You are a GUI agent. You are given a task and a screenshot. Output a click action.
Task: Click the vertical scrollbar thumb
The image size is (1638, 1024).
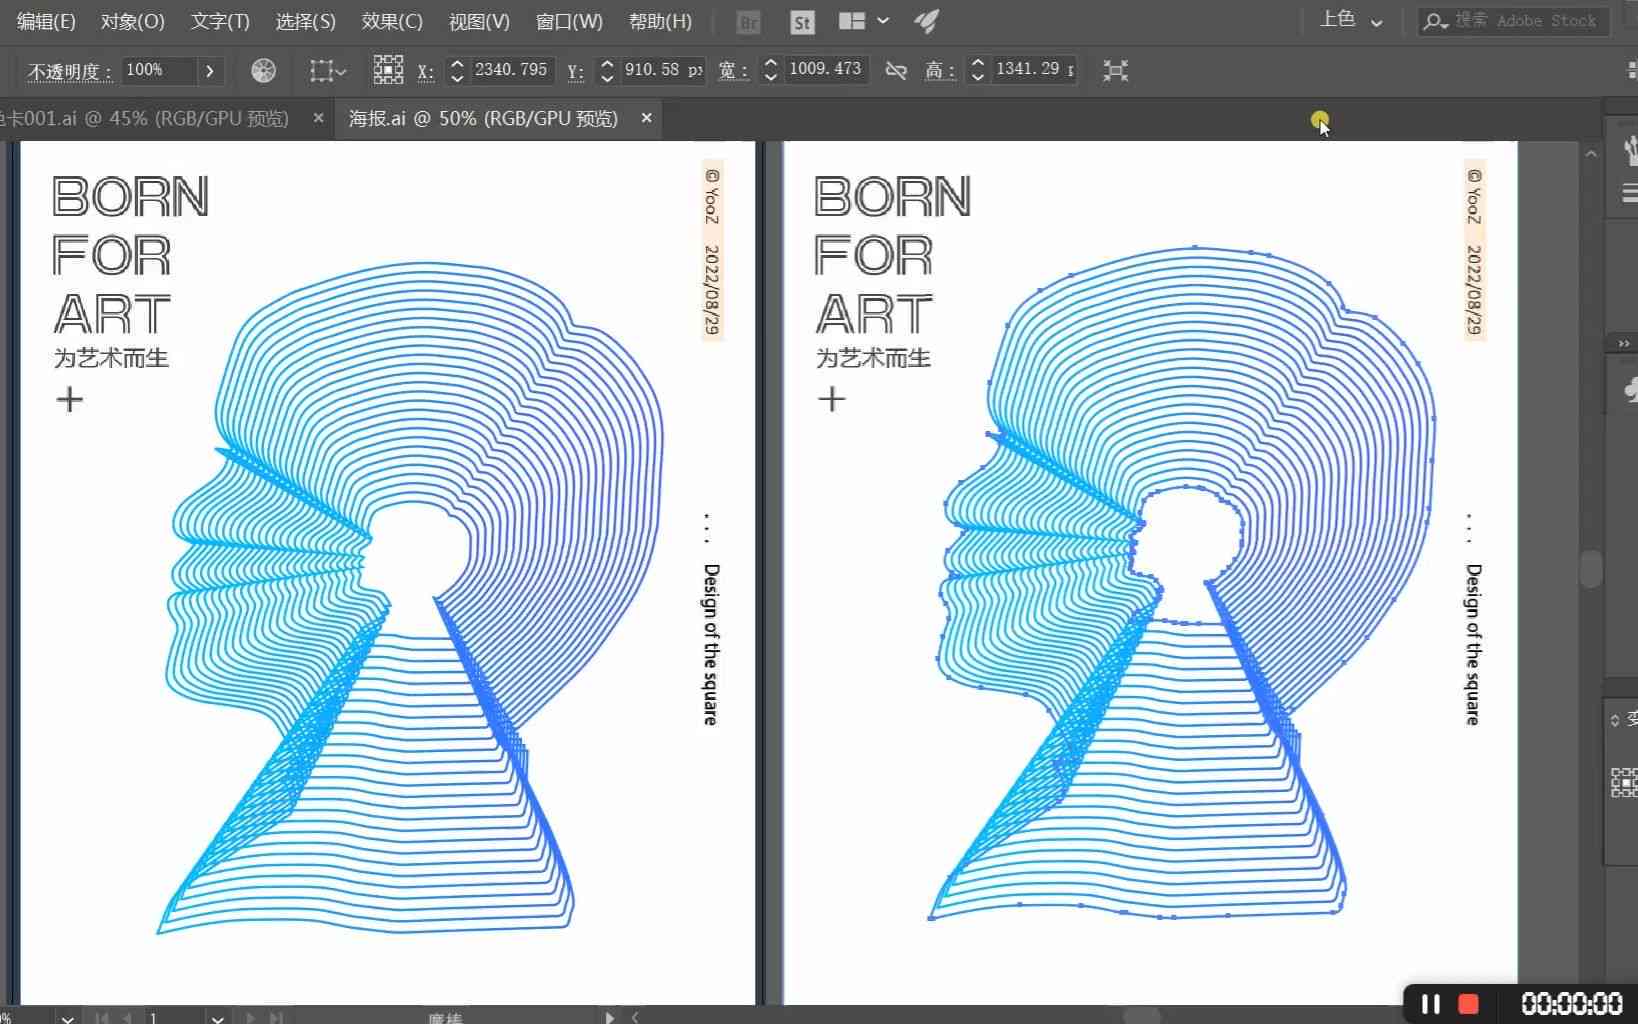pyautogui.click(x=1591, y=569)
